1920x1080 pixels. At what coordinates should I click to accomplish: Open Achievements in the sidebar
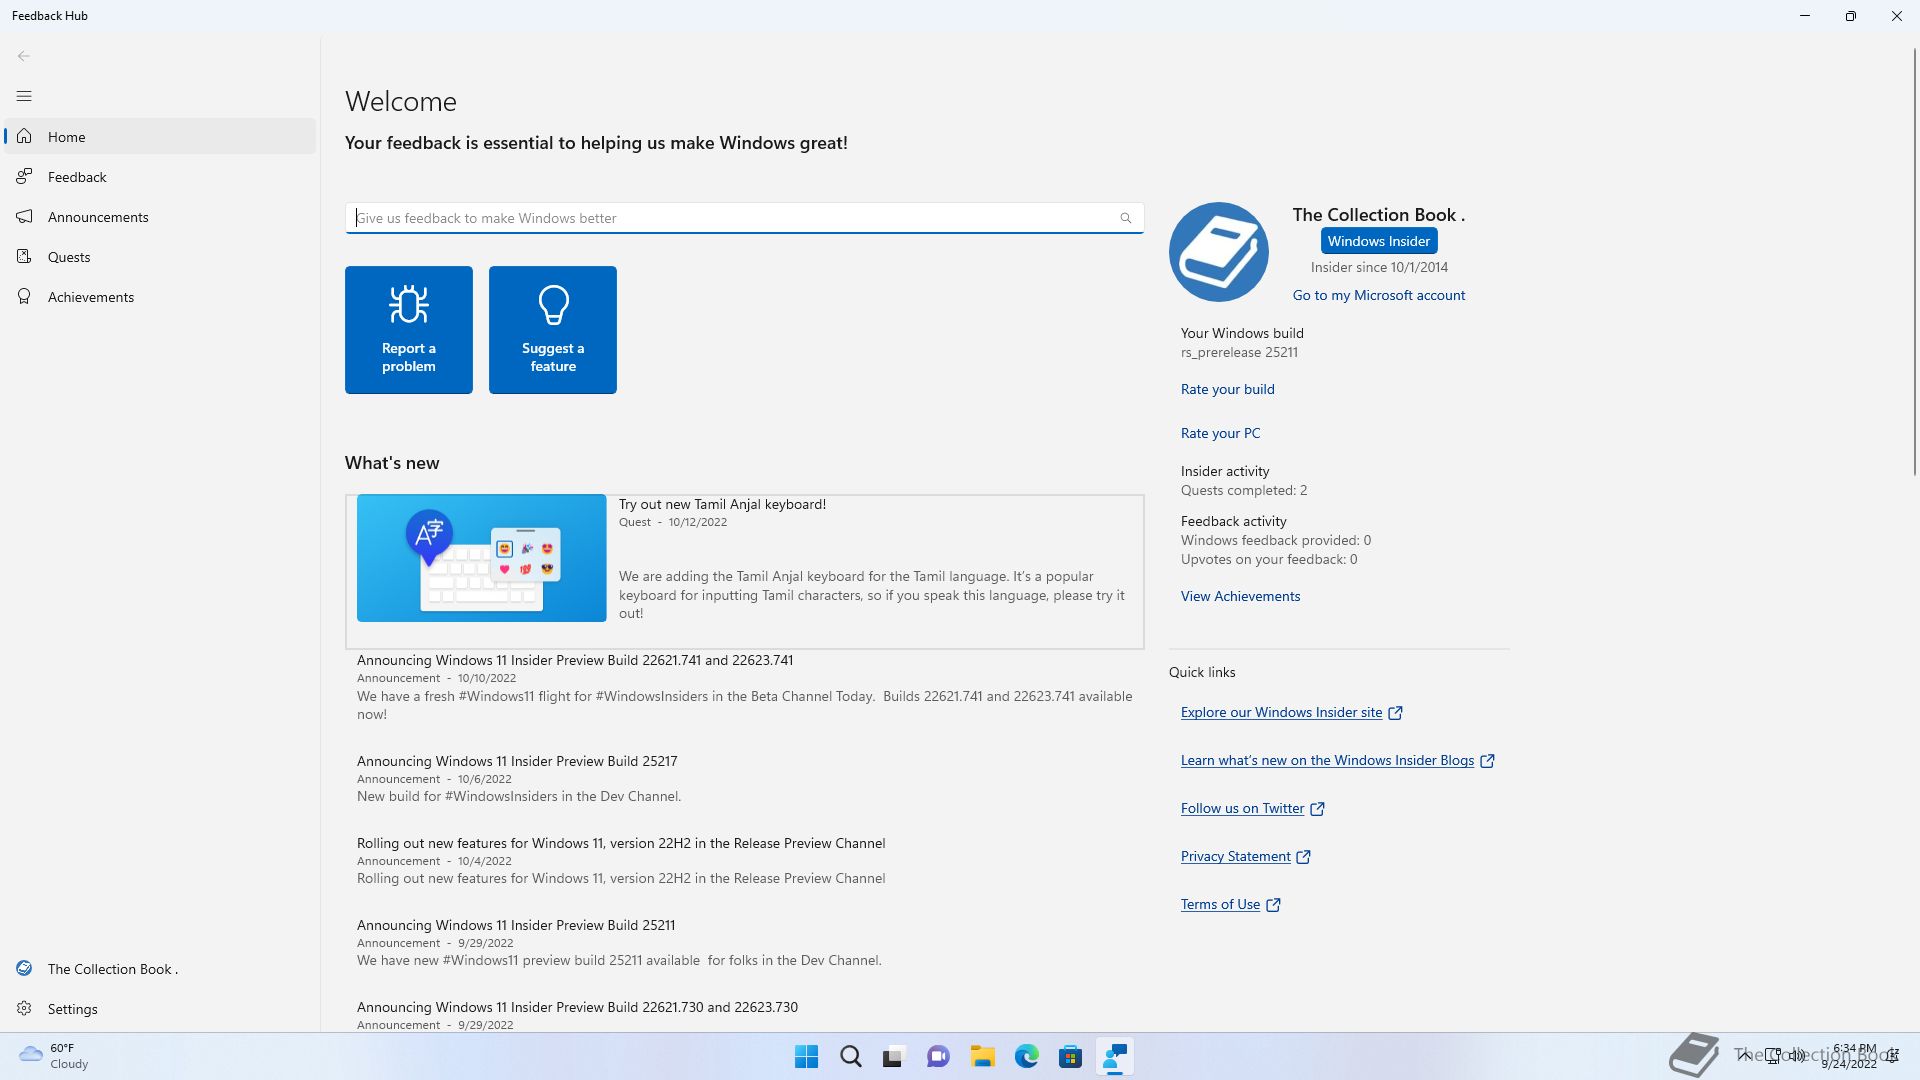(90, 297)
